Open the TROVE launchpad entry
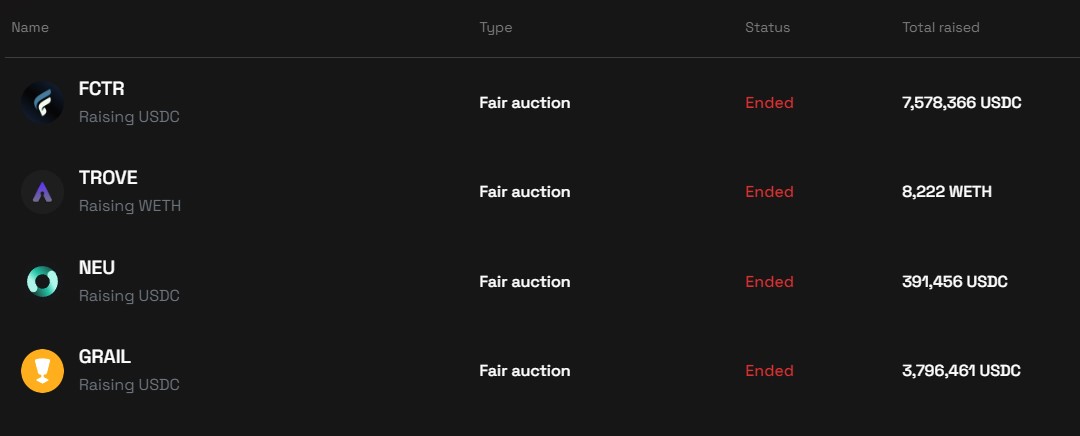Viewport: 1080px width, 436px height. (108, 178)
